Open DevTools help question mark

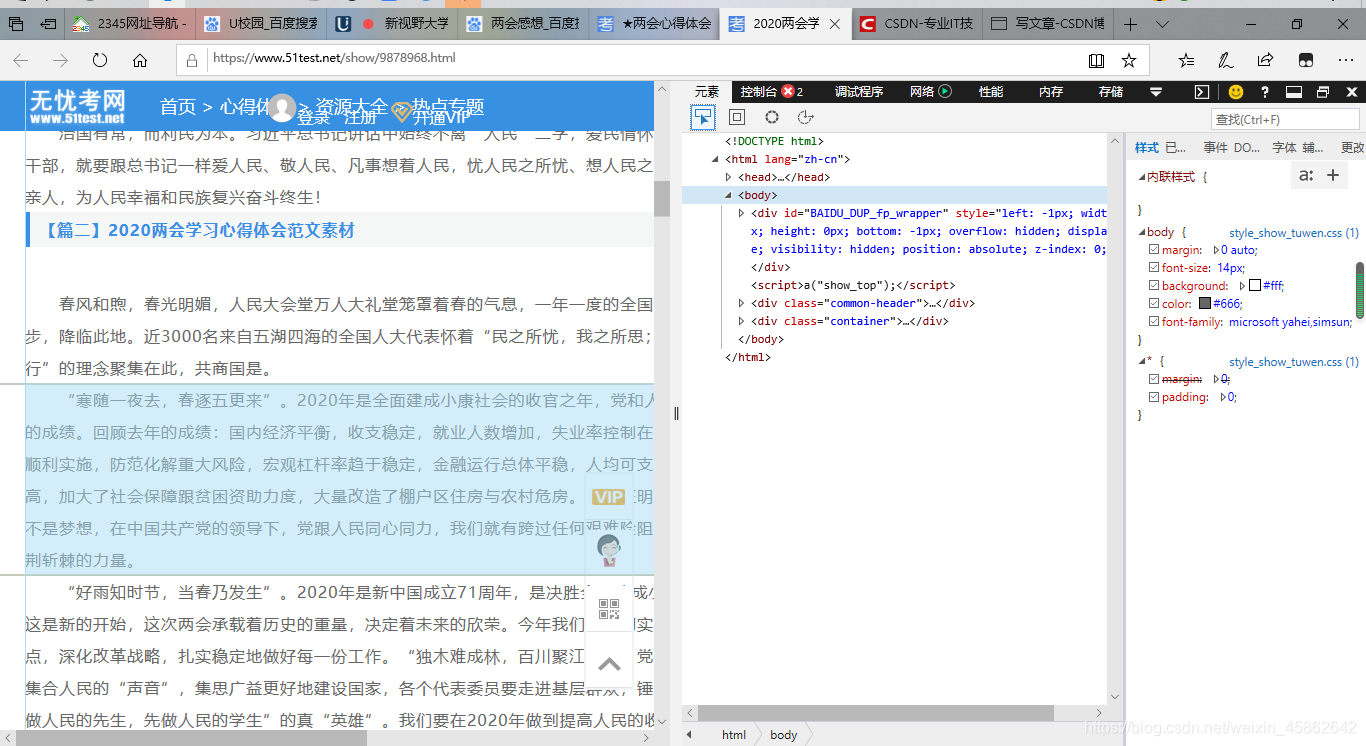[1265, 92]
